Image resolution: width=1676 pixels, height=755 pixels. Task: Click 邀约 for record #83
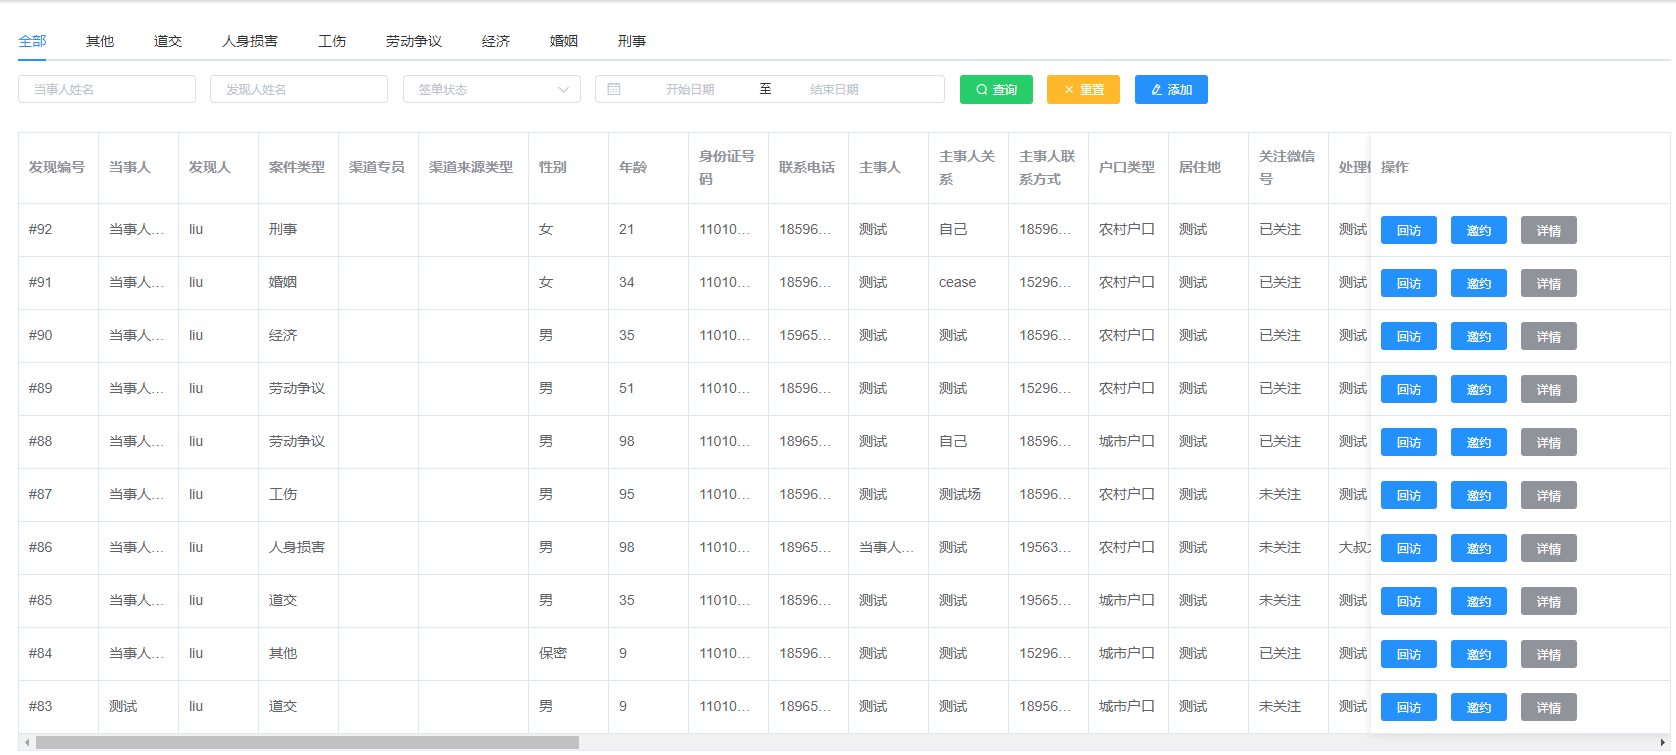point(1479,707)
